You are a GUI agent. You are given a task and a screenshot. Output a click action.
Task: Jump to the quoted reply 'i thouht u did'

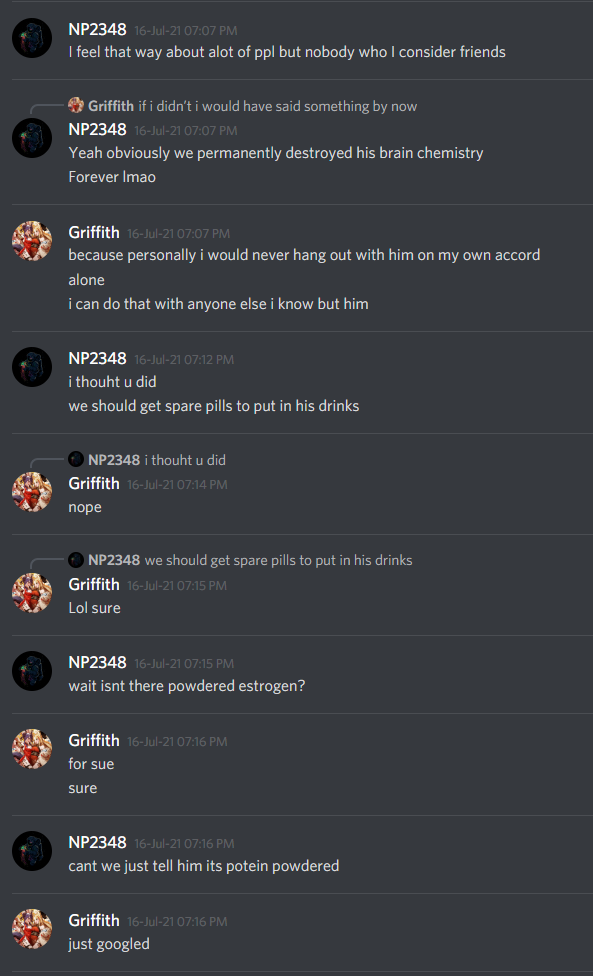coord(185,460)
